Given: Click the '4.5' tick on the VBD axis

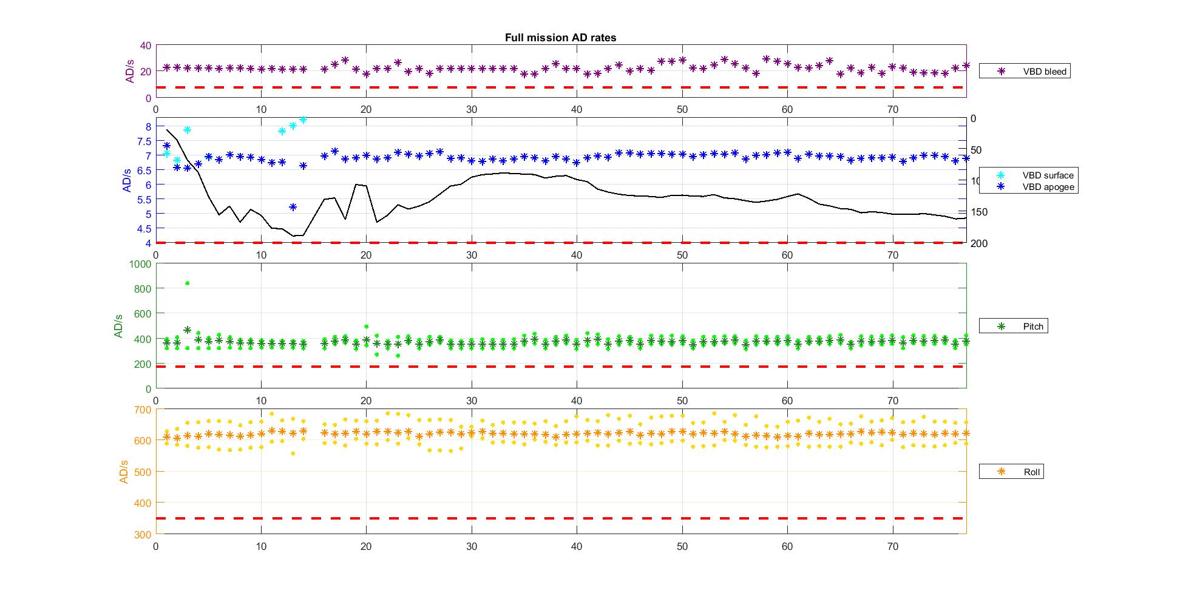Looking at the screenshot, I should coord(144,228).
